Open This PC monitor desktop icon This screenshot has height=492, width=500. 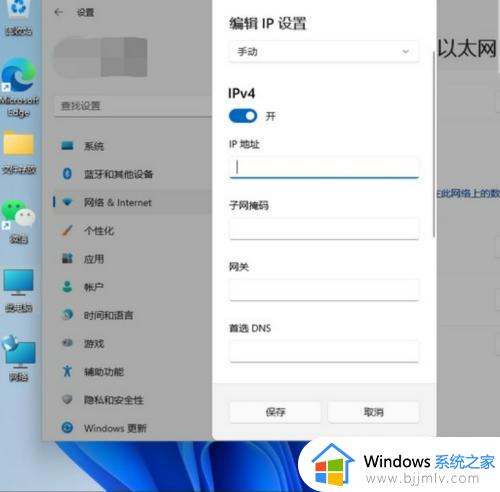click(x=19, y=291)
